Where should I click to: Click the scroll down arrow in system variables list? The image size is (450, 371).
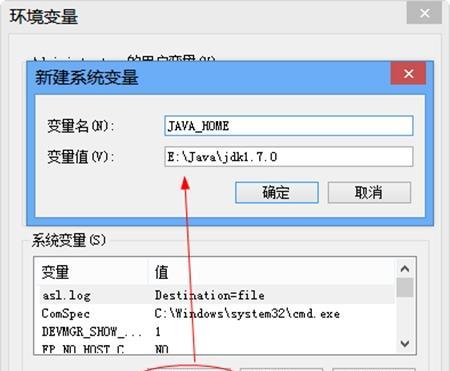pos(405,343)
